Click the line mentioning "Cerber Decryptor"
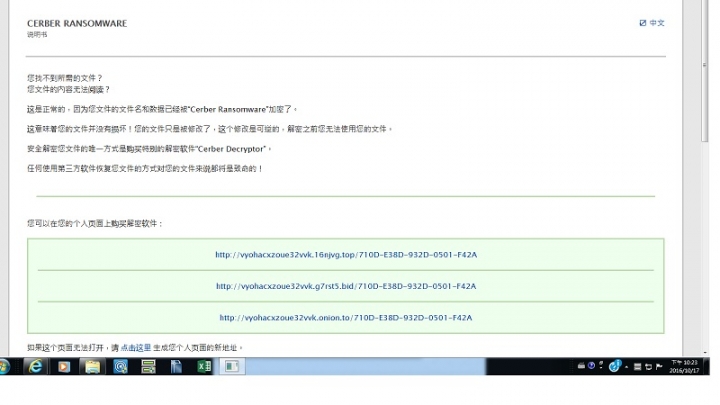 [x=149, y=149]
